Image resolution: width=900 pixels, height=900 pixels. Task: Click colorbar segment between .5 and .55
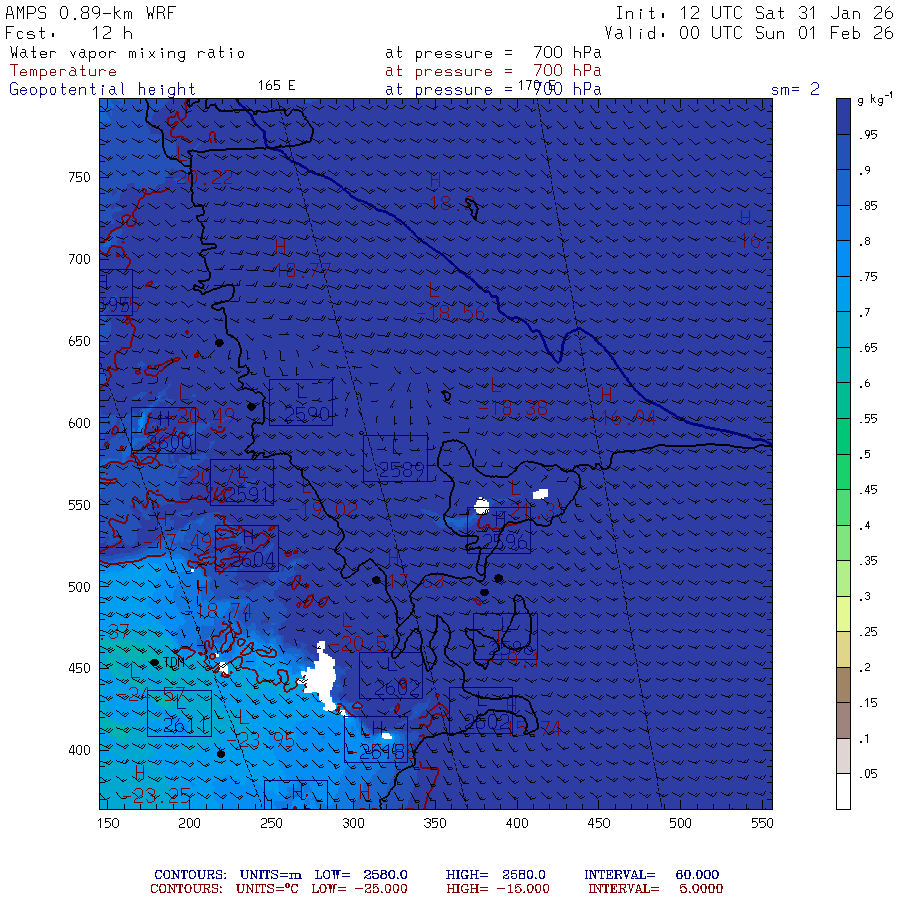843,436
